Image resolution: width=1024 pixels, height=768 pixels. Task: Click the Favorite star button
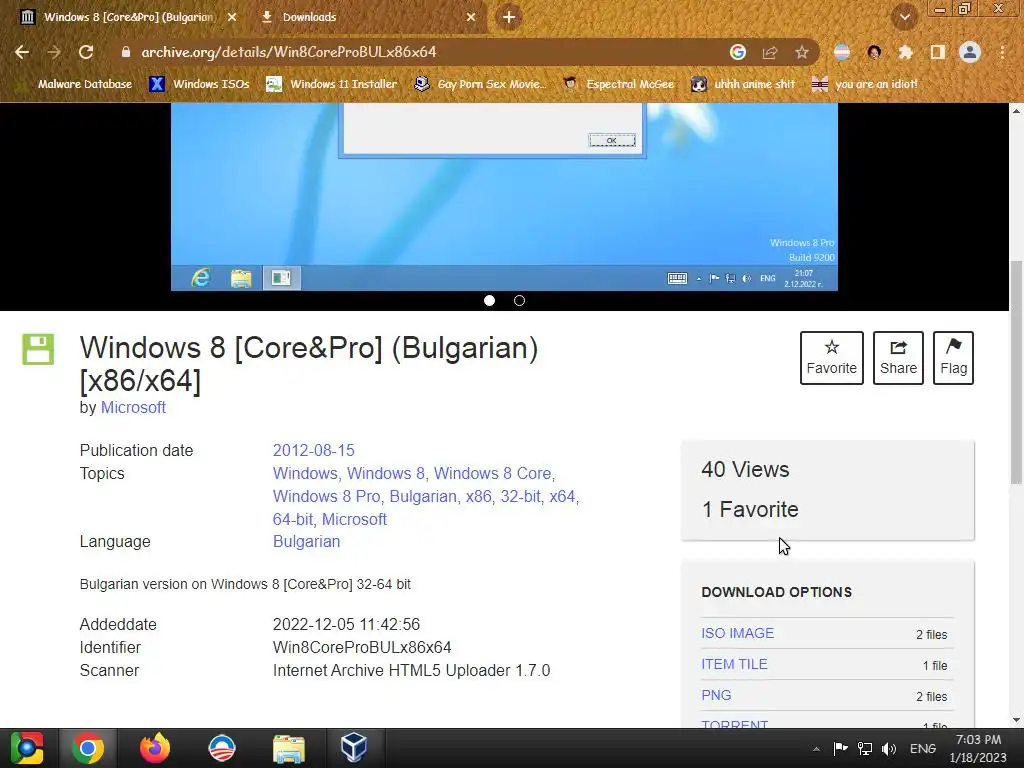pos(831,358)
